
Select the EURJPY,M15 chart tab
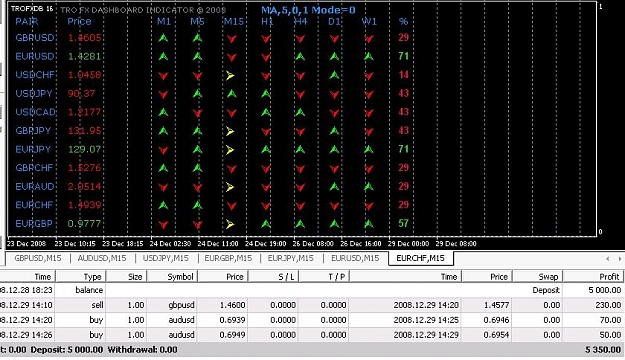click(x=291, y=258)
